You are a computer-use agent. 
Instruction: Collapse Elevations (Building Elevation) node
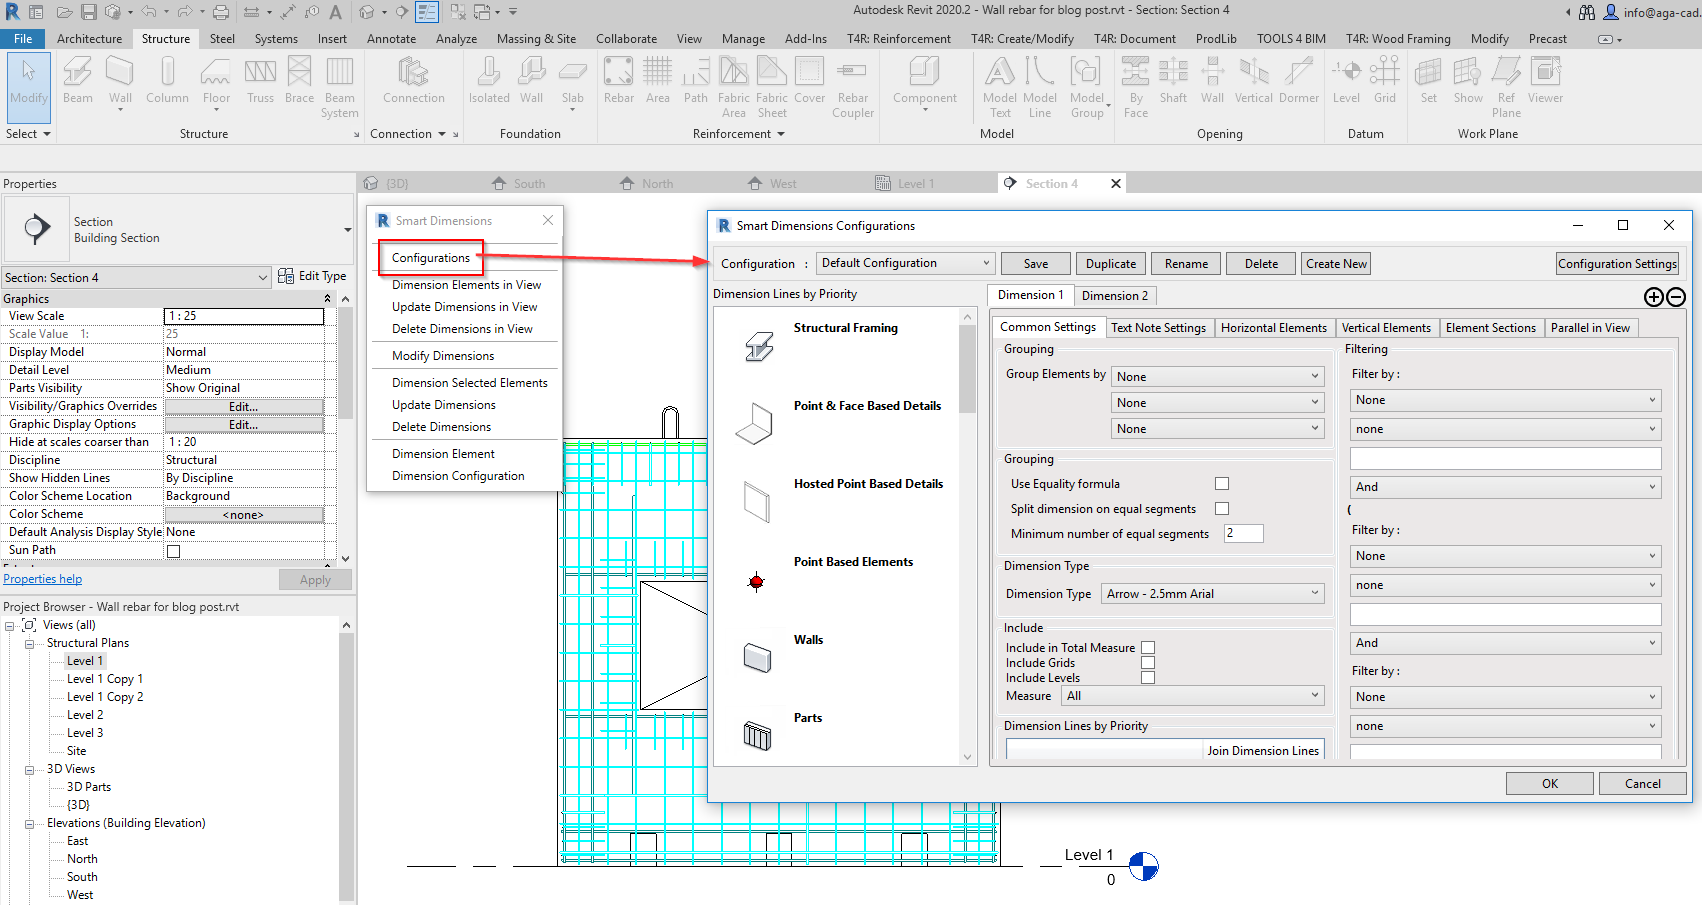click(30, 824)
